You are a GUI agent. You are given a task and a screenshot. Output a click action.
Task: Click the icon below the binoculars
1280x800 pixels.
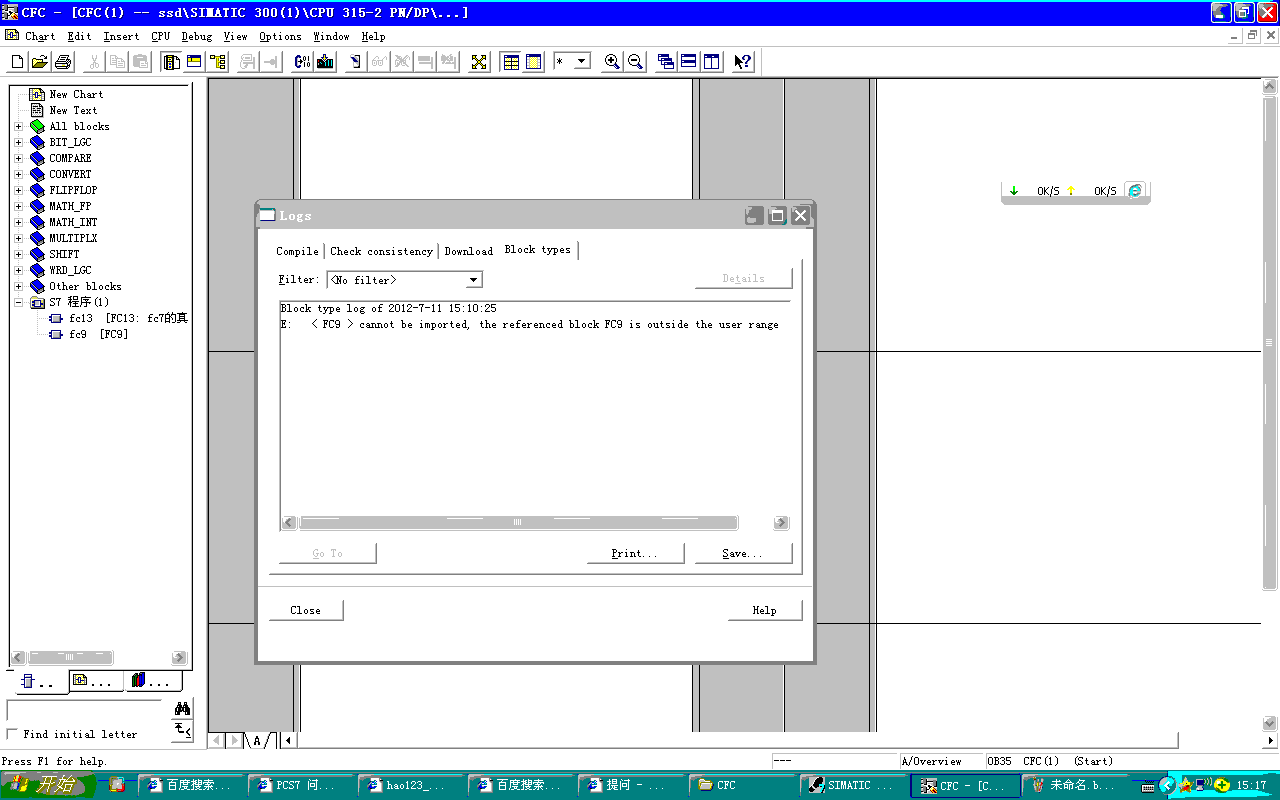[x=182, y=730]
